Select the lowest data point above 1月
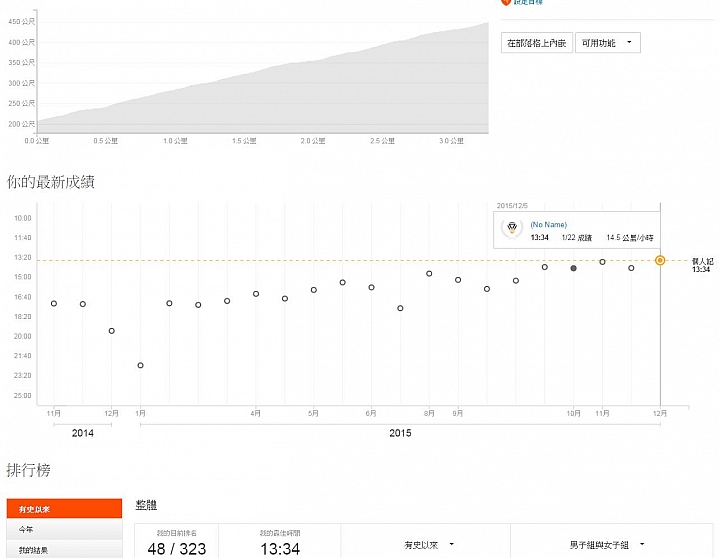The height and width of the screenshot is (558, 720). [141, 366]
